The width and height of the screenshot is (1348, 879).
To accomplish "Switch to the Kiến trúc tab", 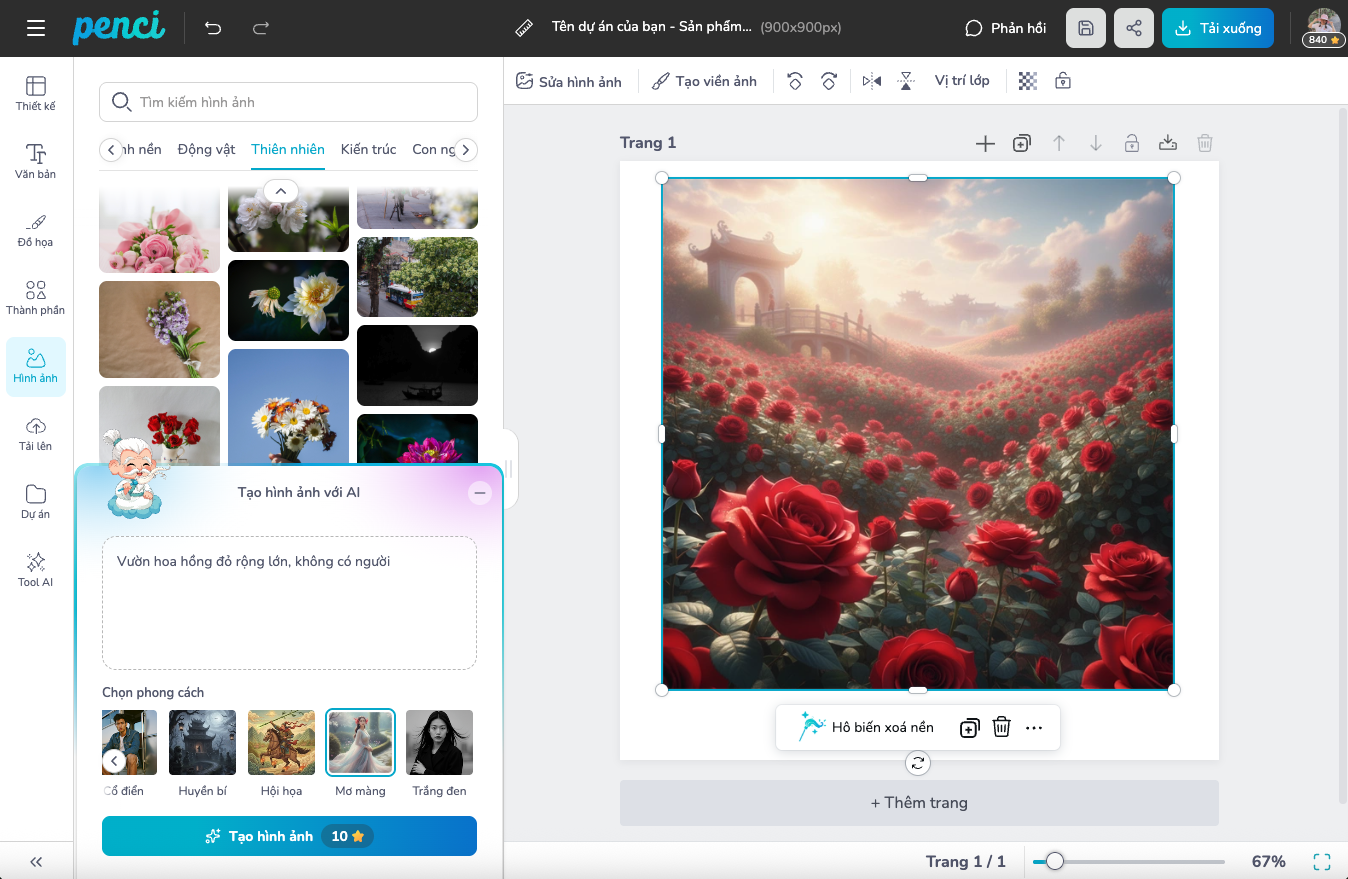I will 368,149.
